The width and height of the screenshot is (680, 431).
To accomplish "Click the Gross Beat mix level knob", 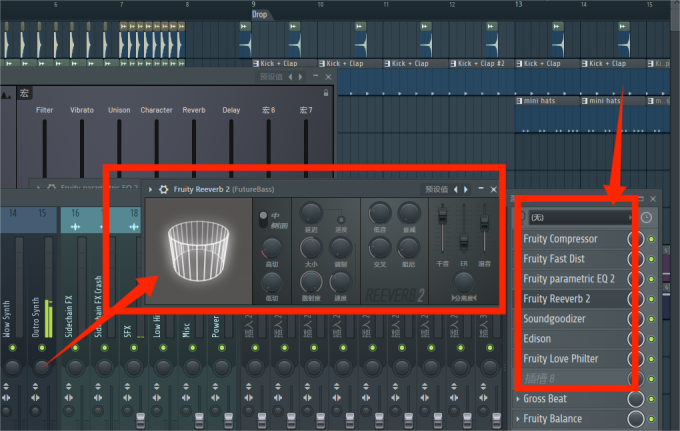I will point(636,399).
